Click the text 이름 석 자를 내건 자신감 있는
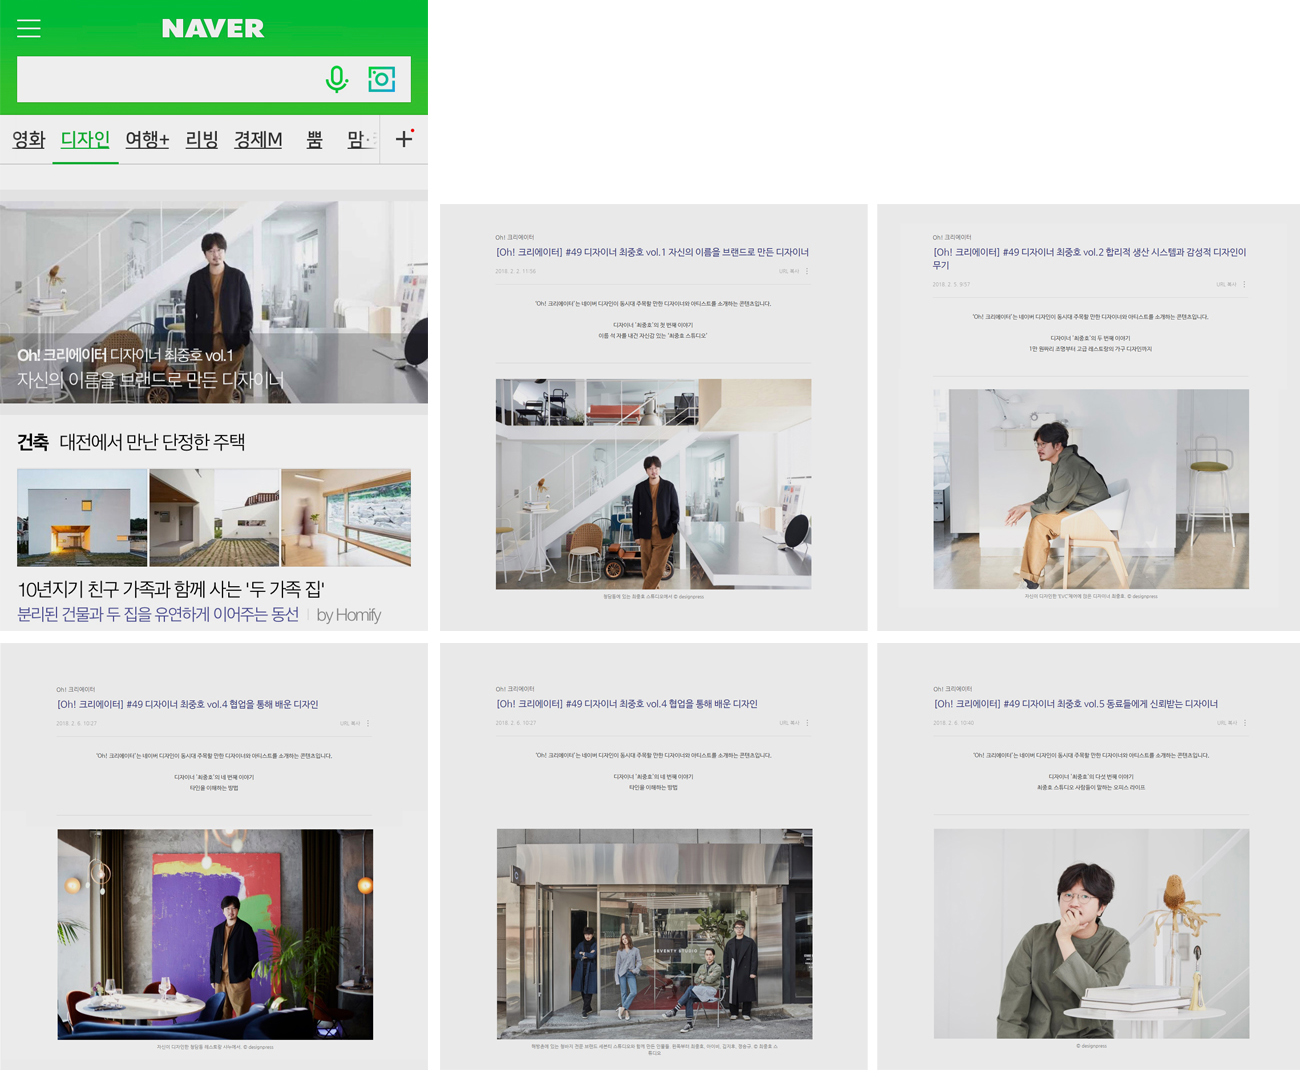1300x1079 pixels. click(652, 336)
